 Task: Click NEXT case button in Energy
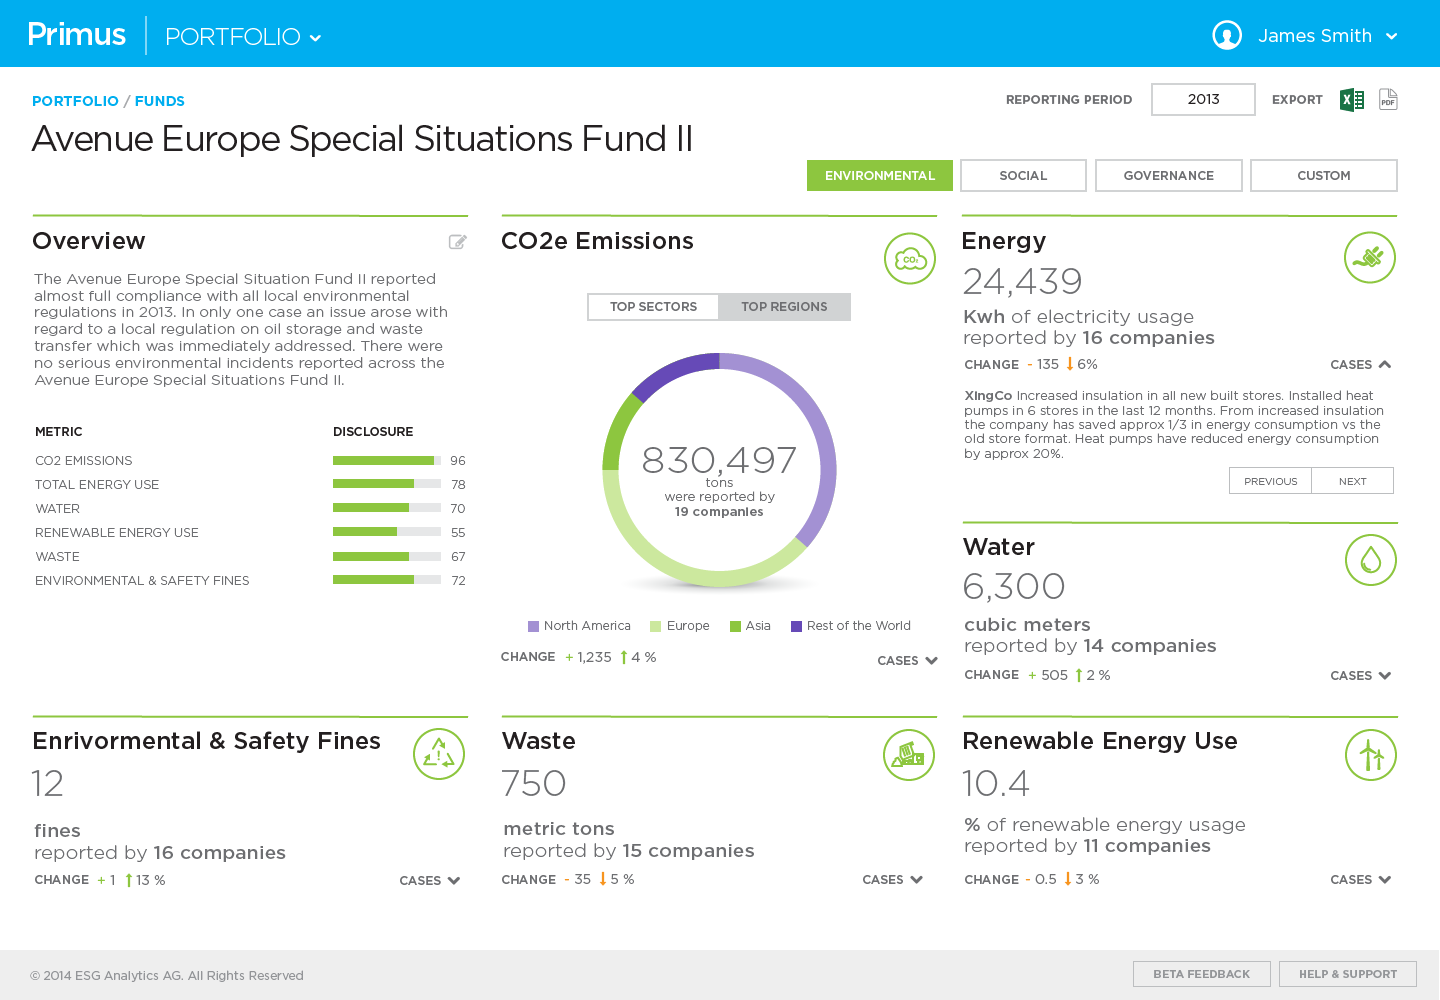click(x=1352, y=481)
